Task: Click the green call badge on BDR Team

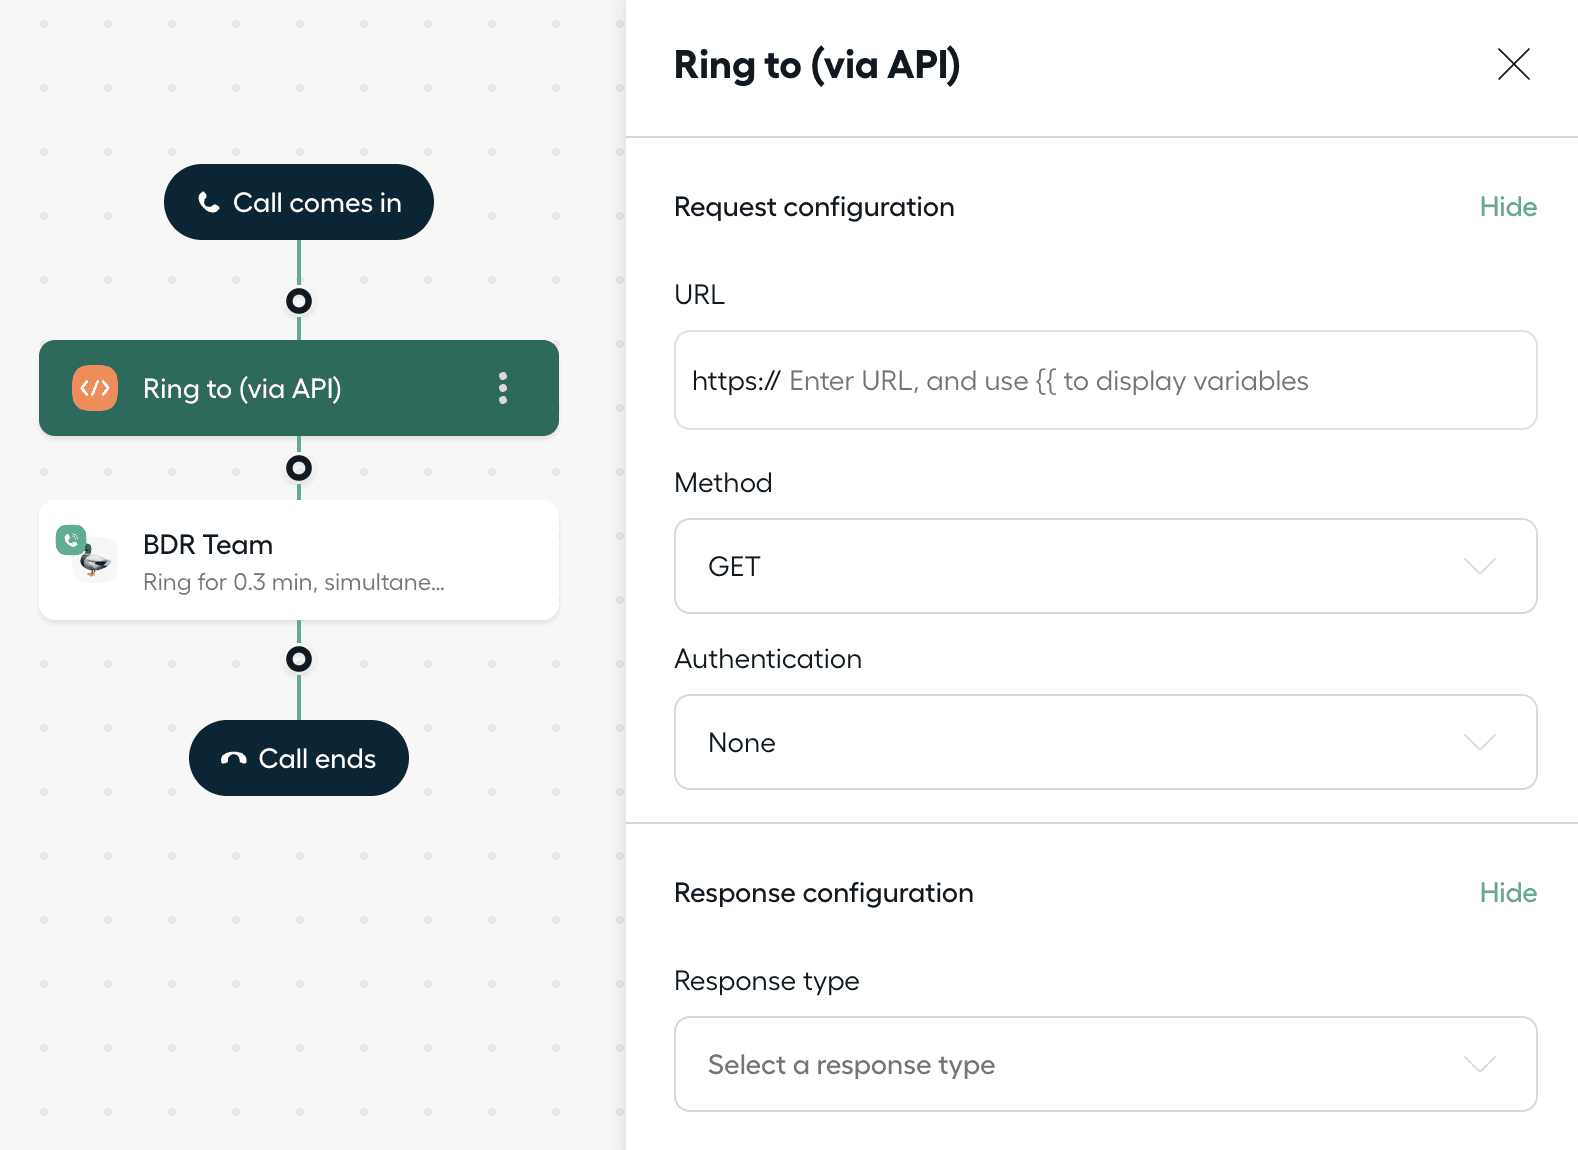Action: [70, 540]
